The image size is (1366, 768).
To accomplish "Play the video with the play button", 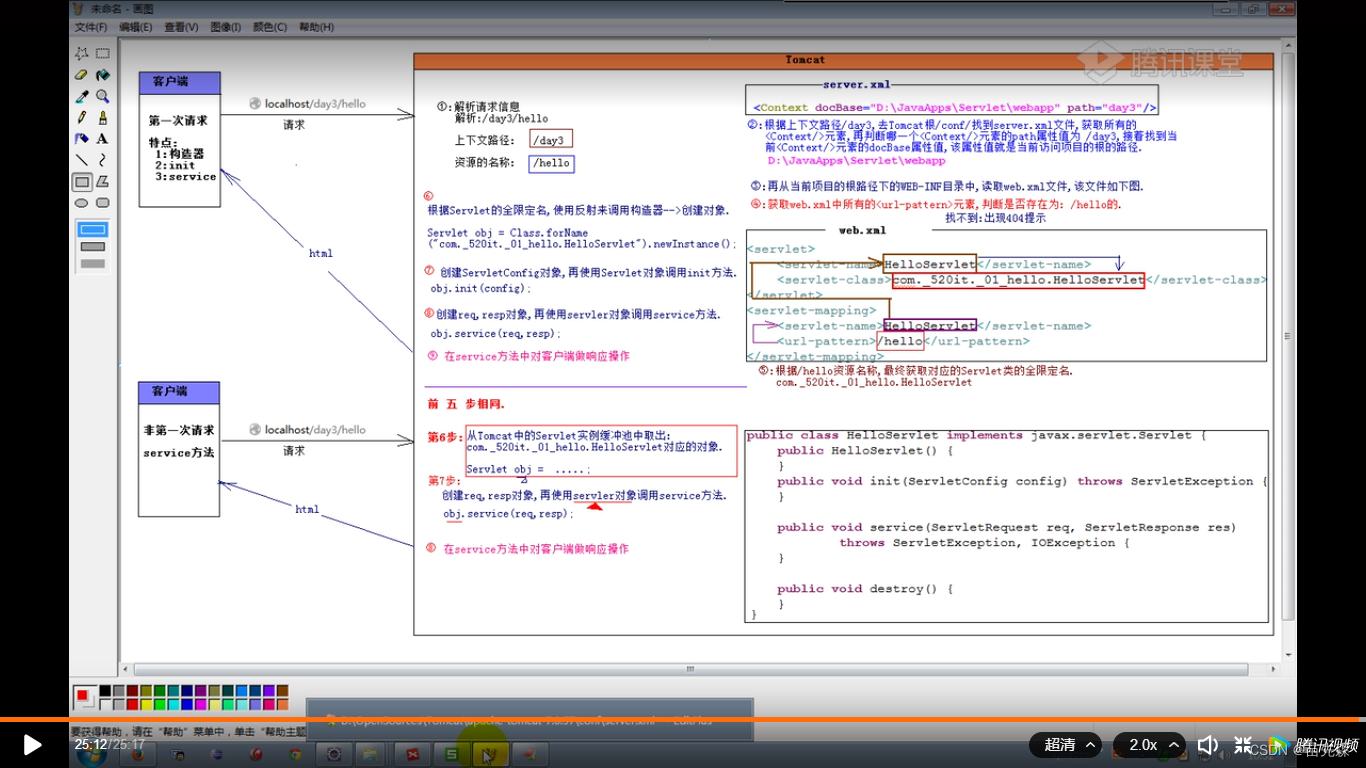I will tap(32, 745).
